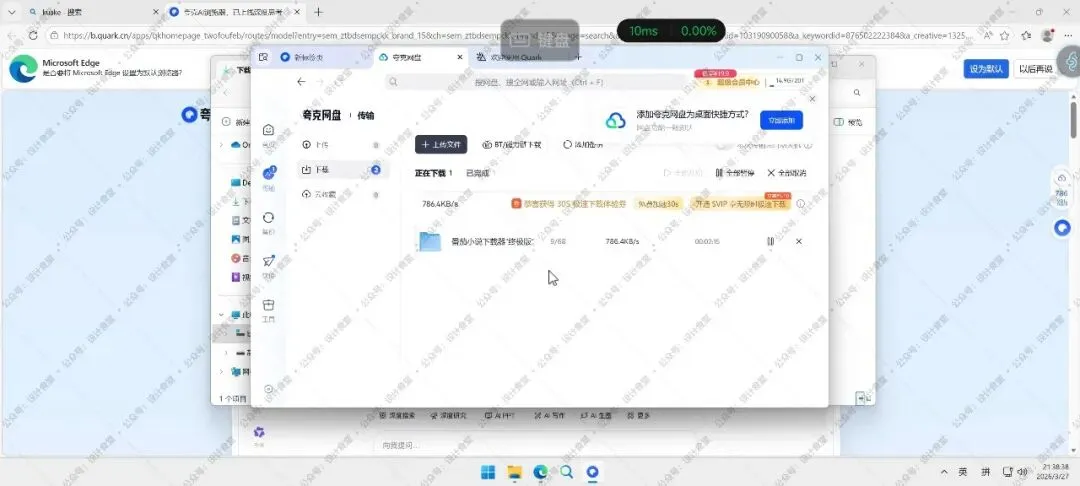
Task: Click the AI 写作 shortcut on the page
Action: [x=548, y=416]
